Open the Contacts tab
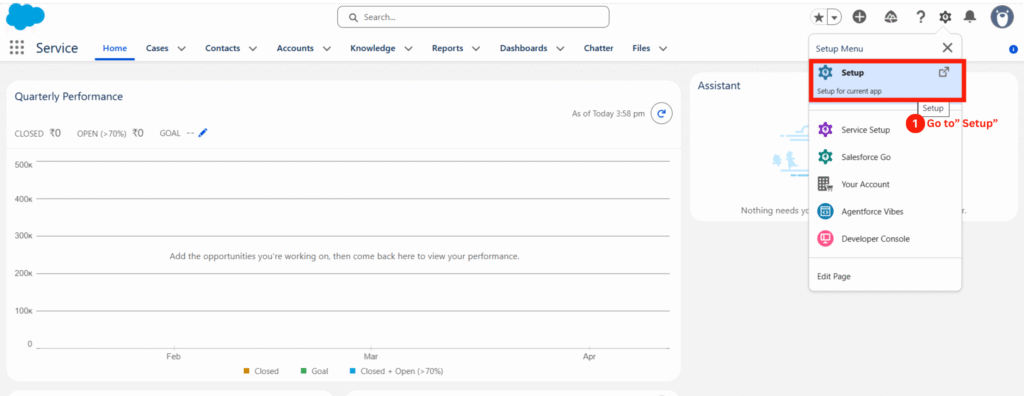This screenshot has width=1024, height=396. click(x=222, y=48)
